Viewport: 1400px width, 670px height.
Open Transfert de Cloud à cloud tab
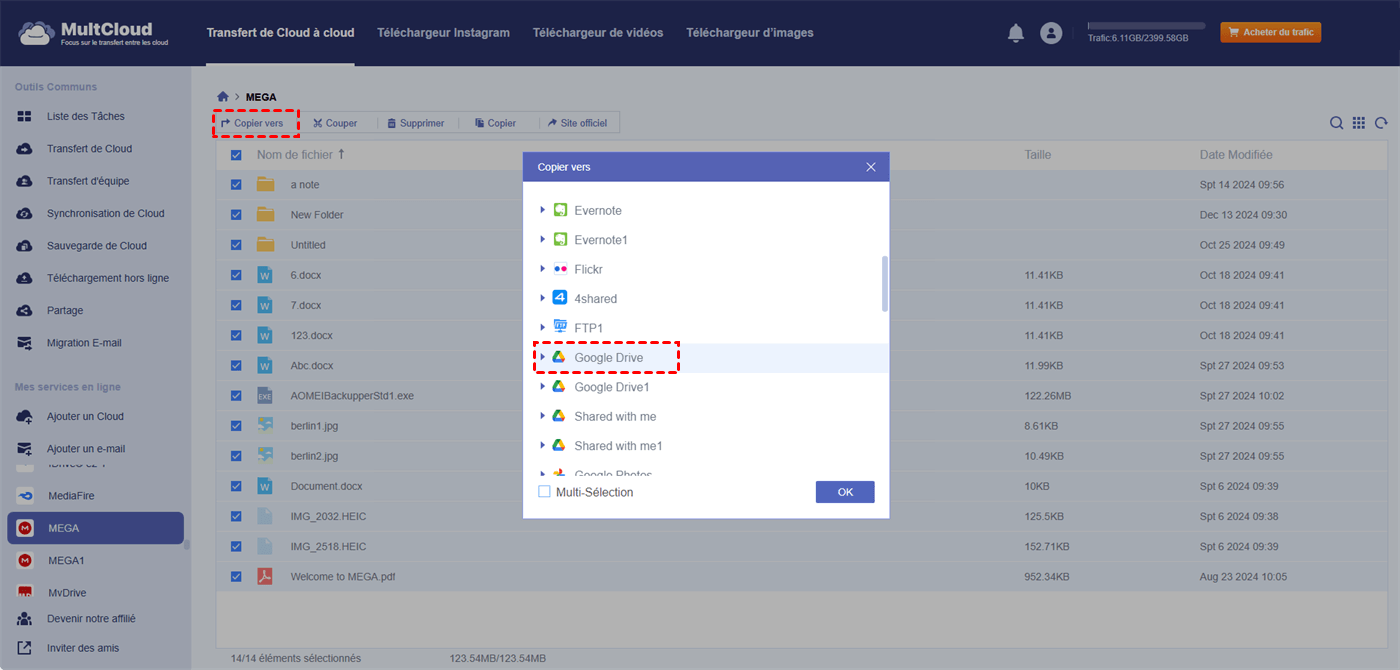tap(280, 33)
